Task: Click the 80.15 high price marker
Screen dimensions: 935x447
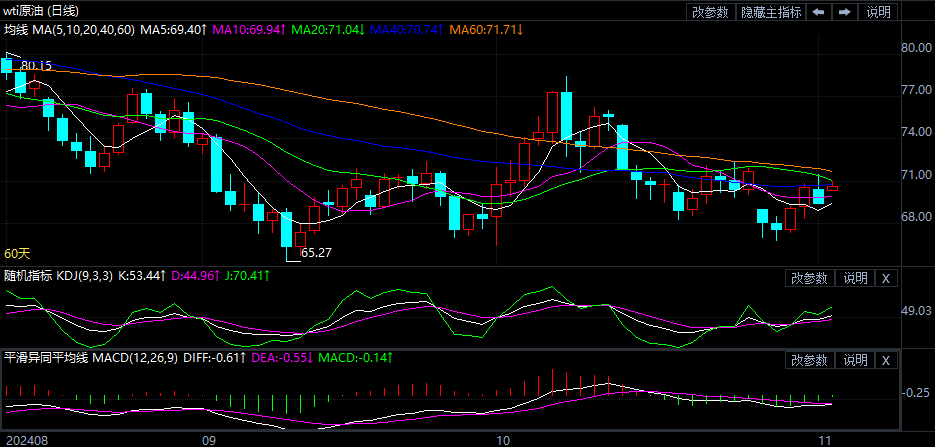Action: (x=36, y=65)
